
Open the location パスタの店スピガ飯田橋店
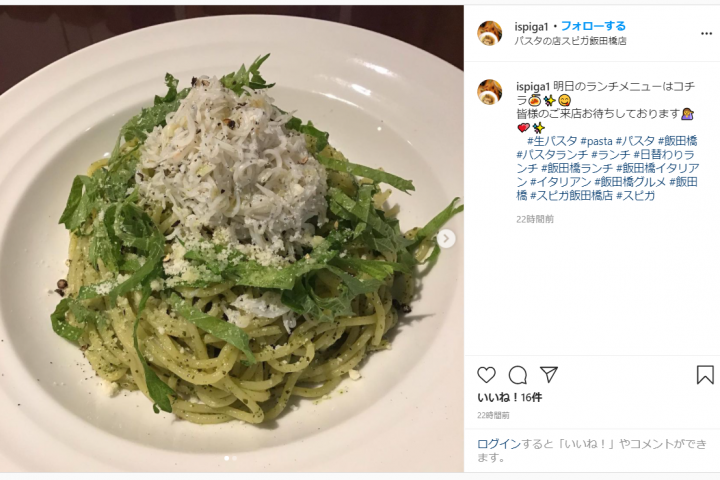[x=570, y=41]
